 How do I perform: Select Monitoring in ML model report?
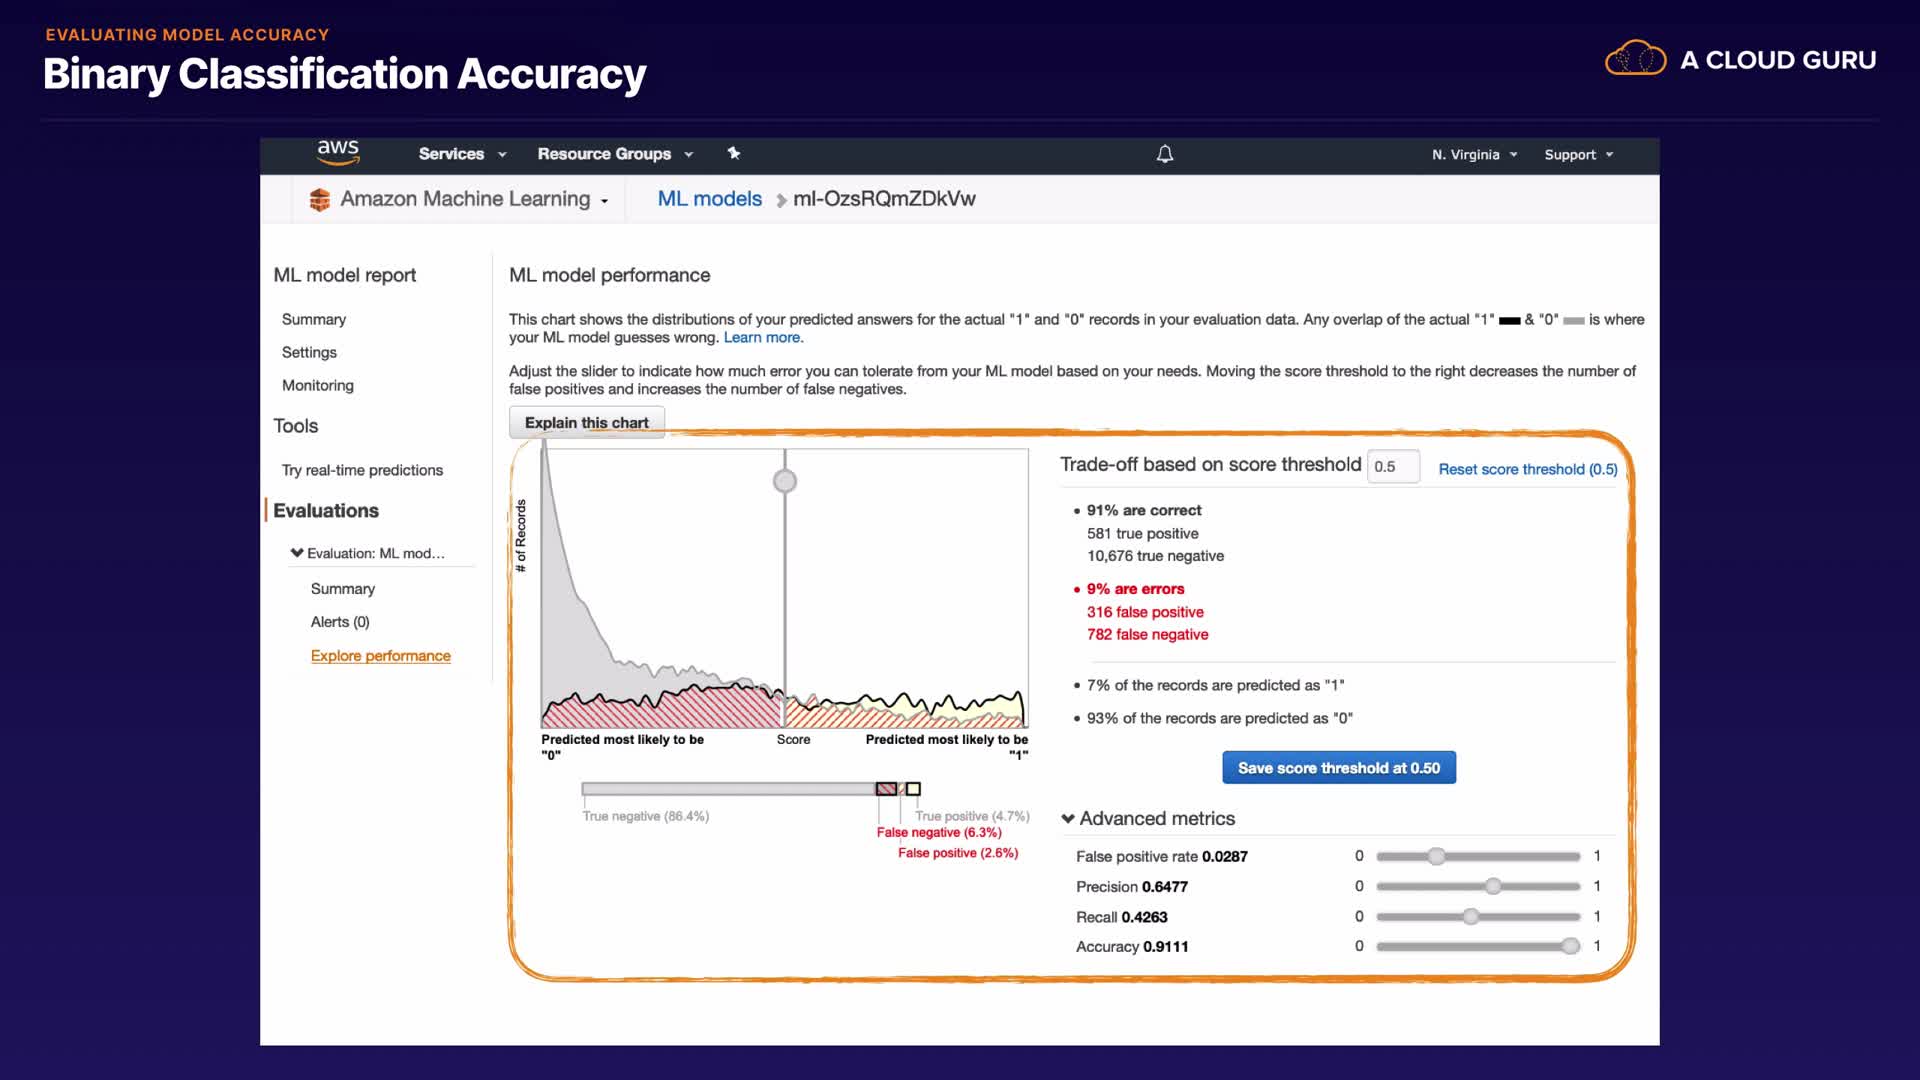point(318,386)
